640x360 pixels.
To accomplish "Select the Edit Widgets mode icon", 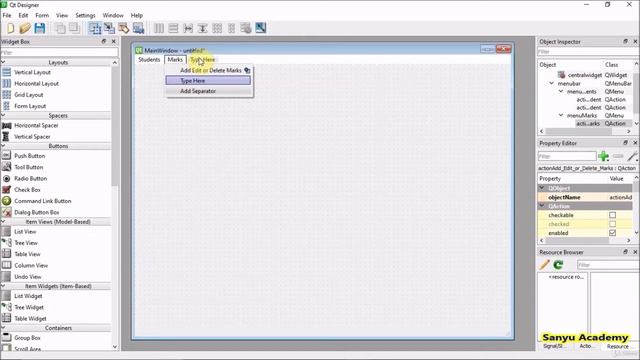I will tap(95, 28).
